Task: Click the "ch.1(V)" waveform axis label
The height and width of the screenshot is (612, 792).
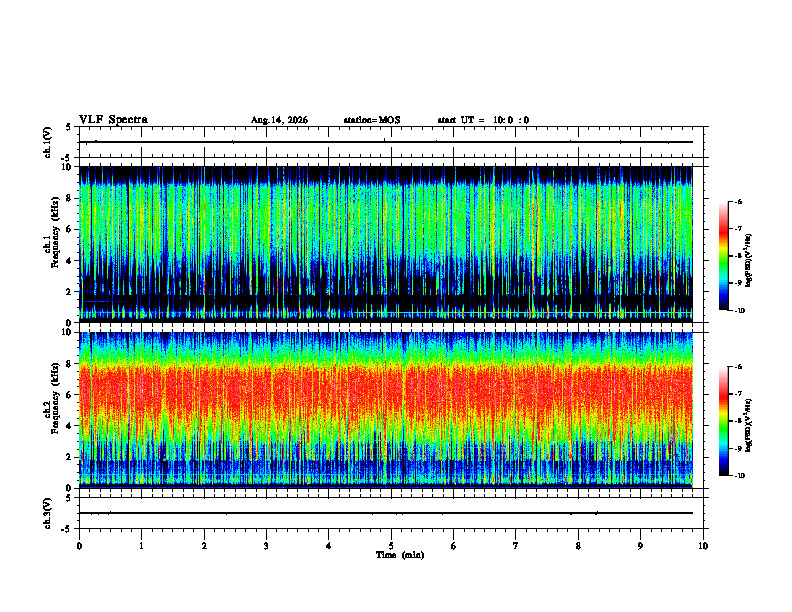Action: (x=48, y=142)
